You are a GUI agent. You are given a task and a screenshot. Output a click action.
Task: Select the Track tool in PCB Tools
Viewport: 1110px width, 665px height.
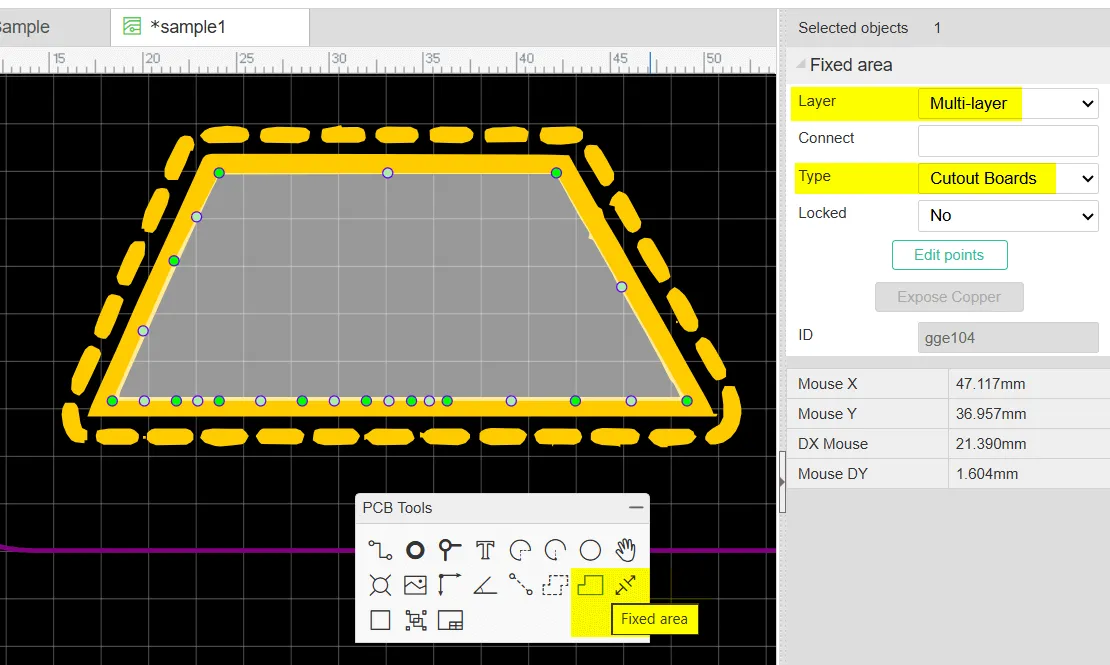coord(380,549)
